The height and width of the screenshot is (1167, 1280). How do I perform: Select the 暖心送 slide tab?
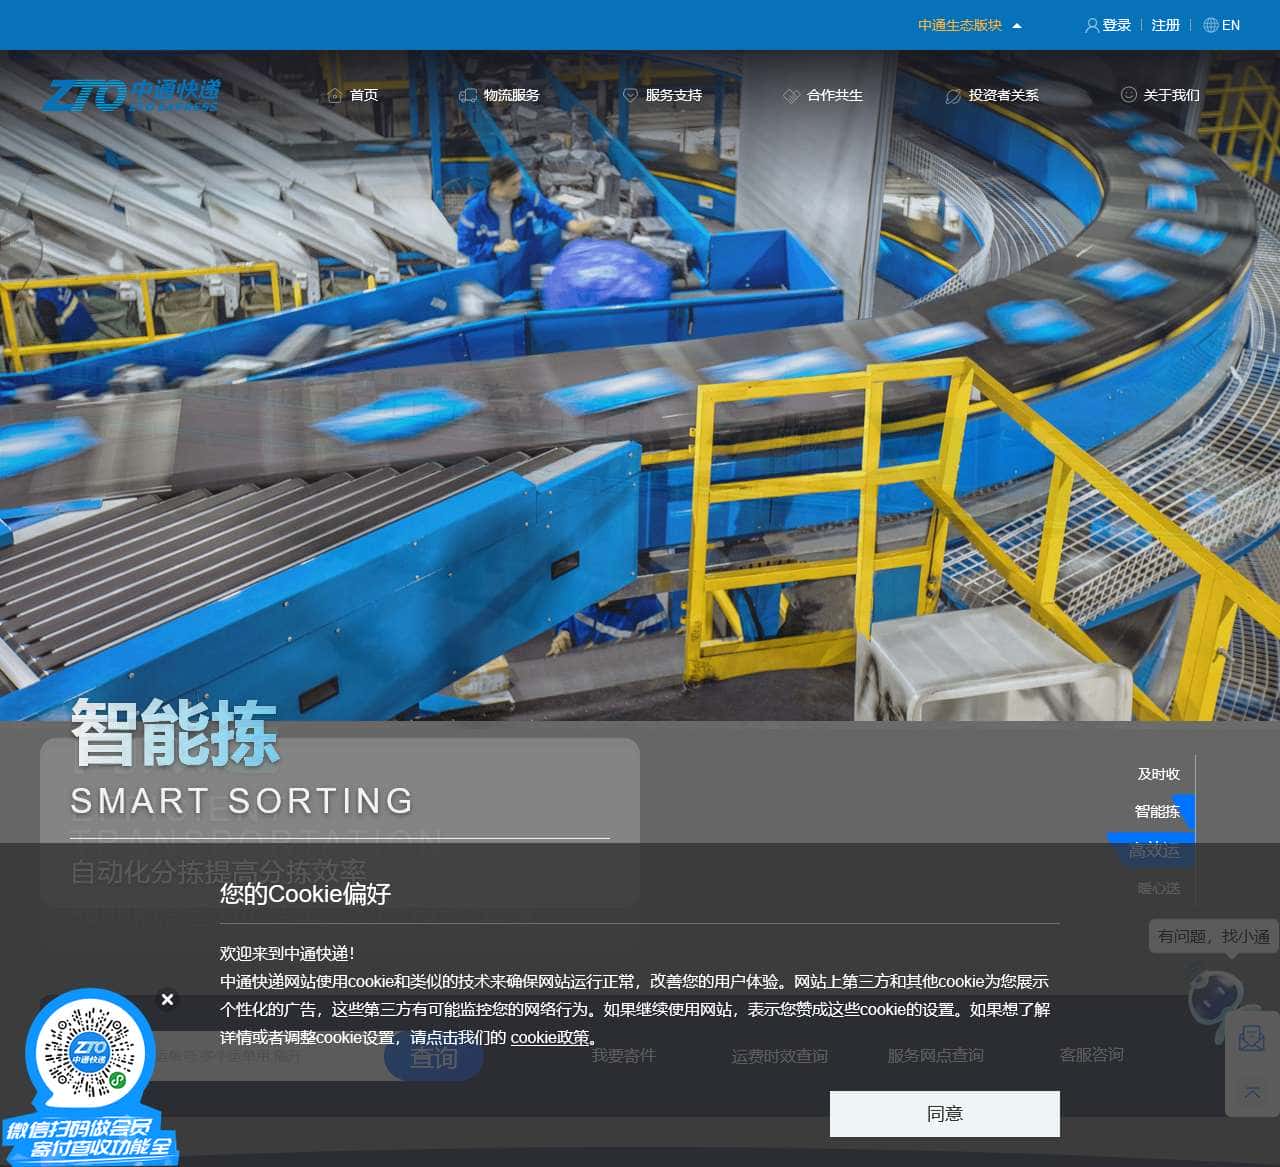(x=1158, y=888)
